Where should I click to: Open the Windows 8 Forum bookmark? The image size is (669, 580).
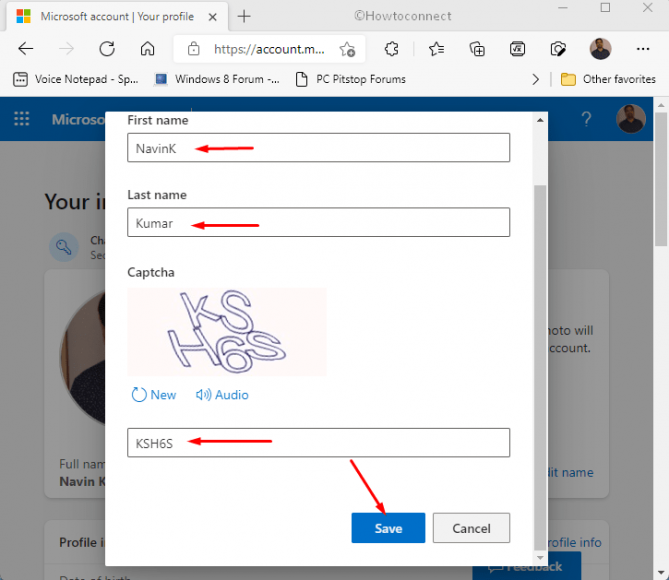click(217, 79)
